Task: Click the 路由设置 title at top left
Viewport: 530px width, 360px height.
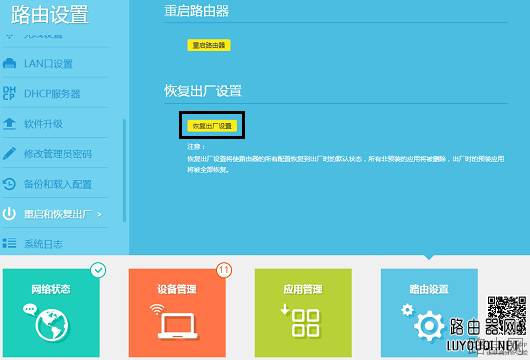Action: click(50, 15)
